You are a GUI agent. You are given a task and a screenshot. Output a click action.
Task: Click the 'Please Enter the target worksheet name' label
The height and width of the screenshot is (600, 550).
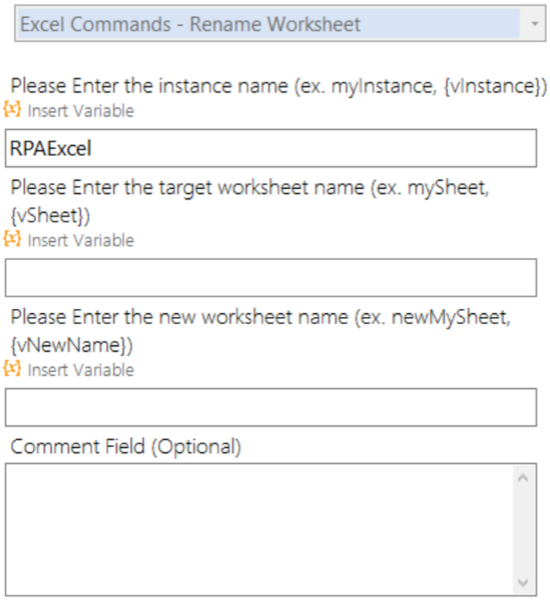click(x=250, y=202)
